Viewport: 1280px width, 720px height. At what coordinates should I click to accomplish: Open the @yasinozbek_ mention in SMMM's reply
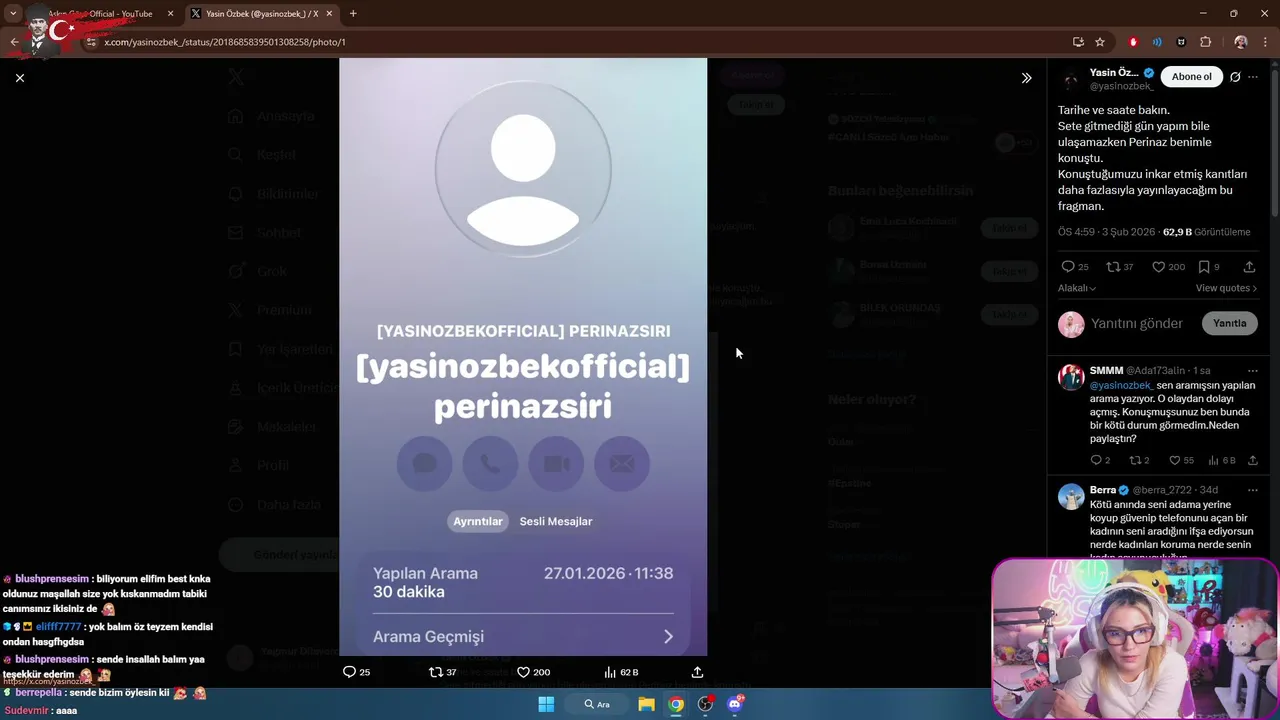(1122, 385)
